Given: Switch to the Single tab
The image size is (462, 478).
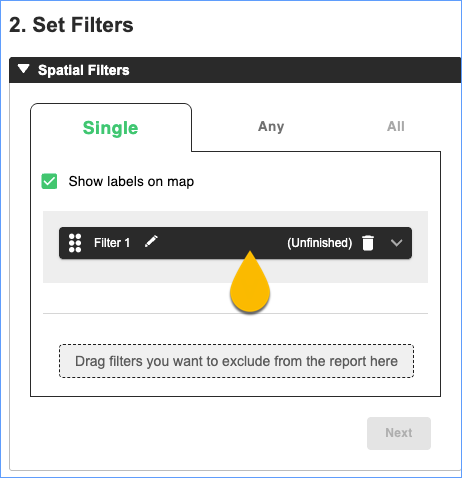Looking at the screenshot, I should (x=111, y=128).
